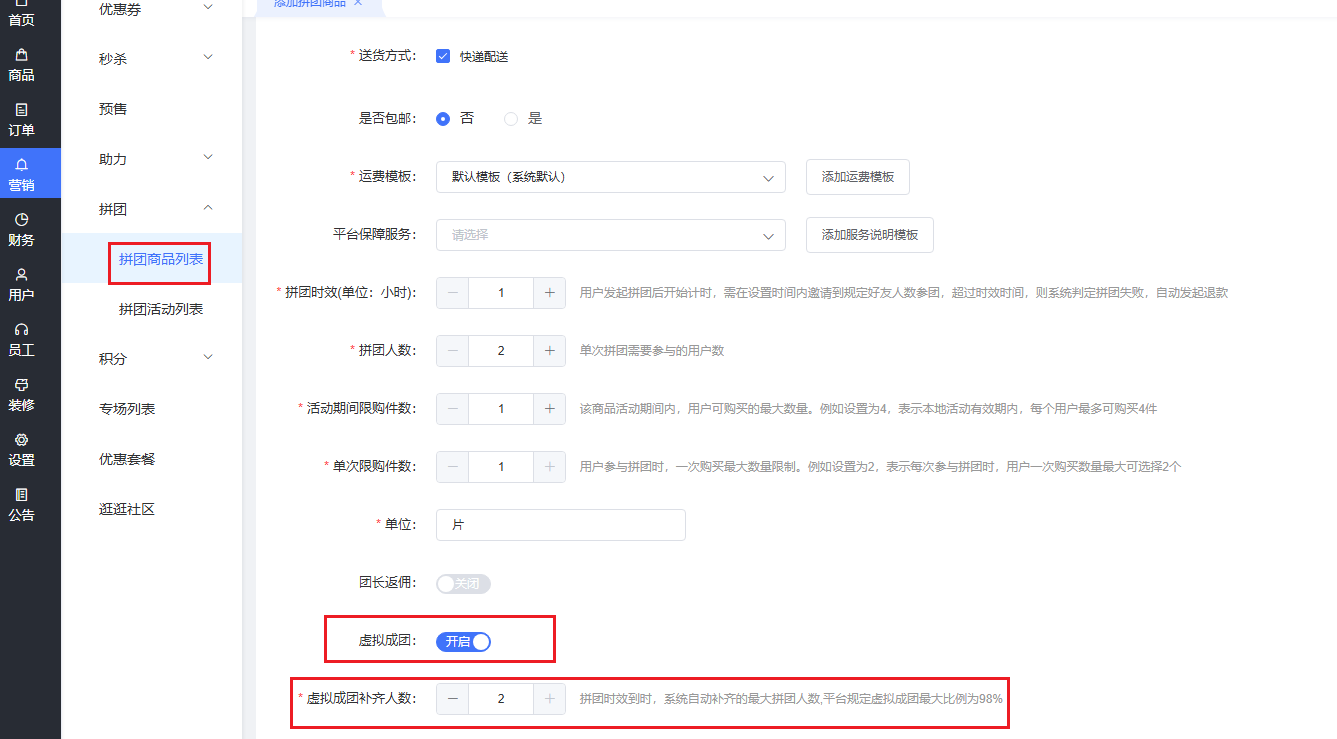Decrease 拼团人数 with the minus button
The image size is (1337, 739).
pos(452,351)
